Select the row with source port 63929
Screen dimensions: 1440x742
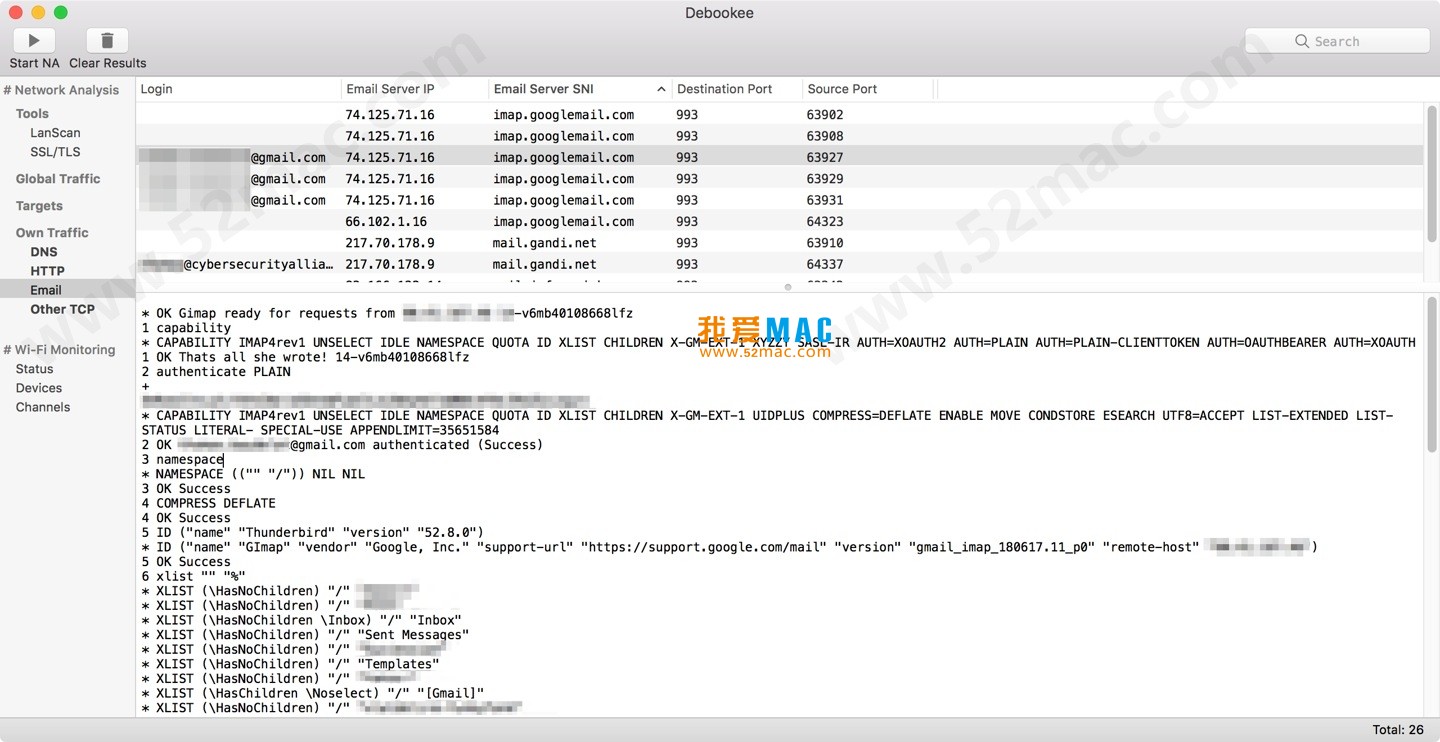click(780, 179)
